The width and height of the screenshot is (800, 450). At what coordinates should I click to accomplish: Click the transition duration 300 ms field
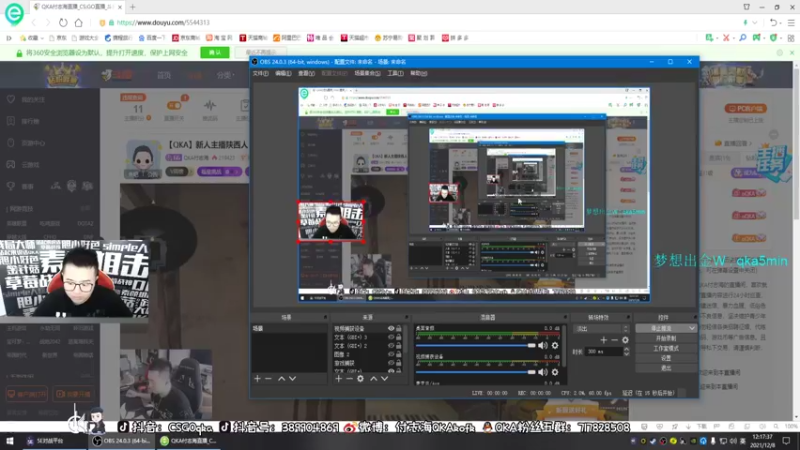(x=604, y=352)
